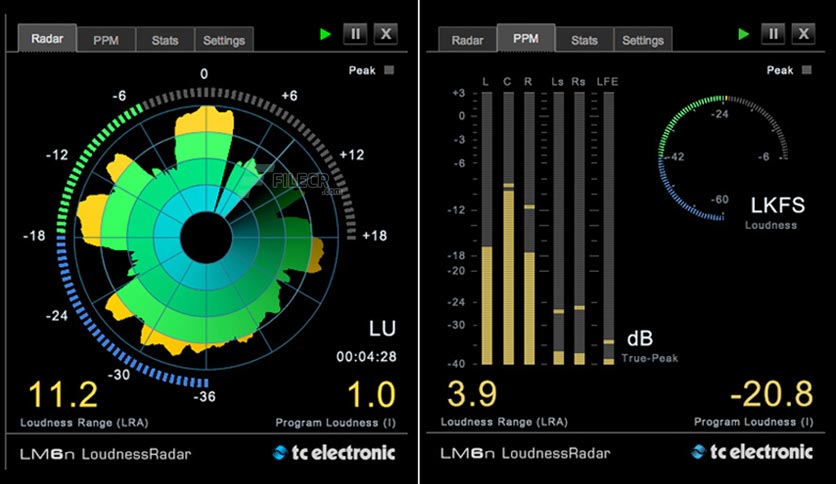Open Stats tab in right panel
Screen dimensions: 836x484
coord(584,40)
